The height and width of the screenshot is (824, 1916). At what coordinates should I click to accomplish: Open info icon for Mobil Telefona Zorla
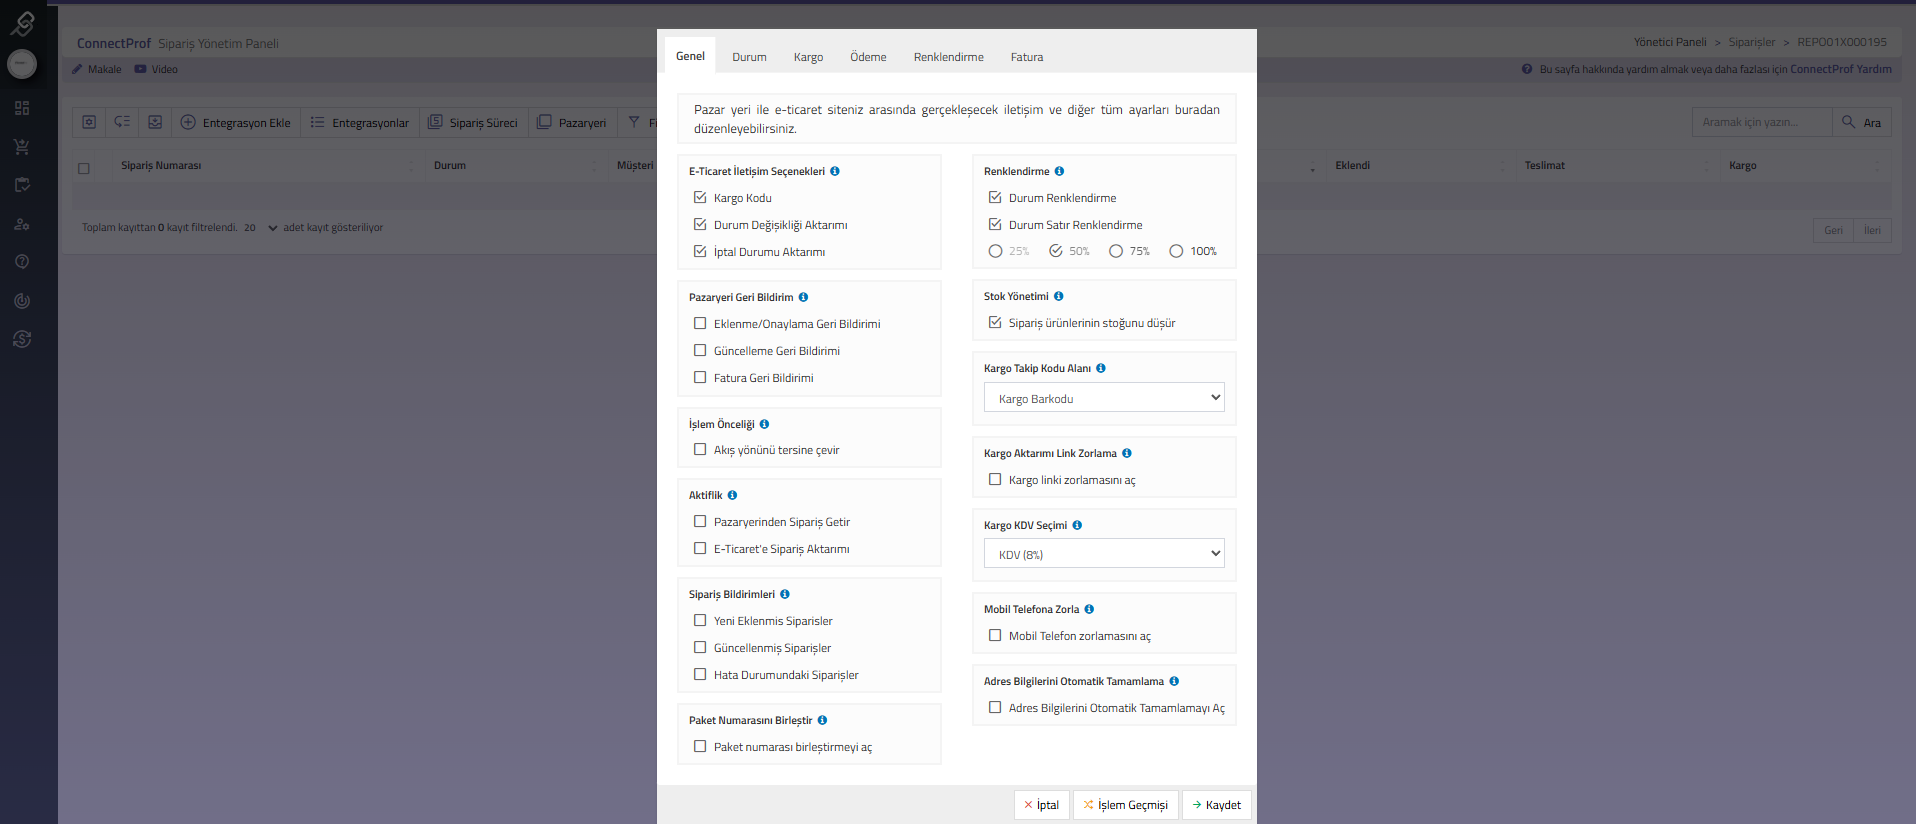coord(1089,609)
